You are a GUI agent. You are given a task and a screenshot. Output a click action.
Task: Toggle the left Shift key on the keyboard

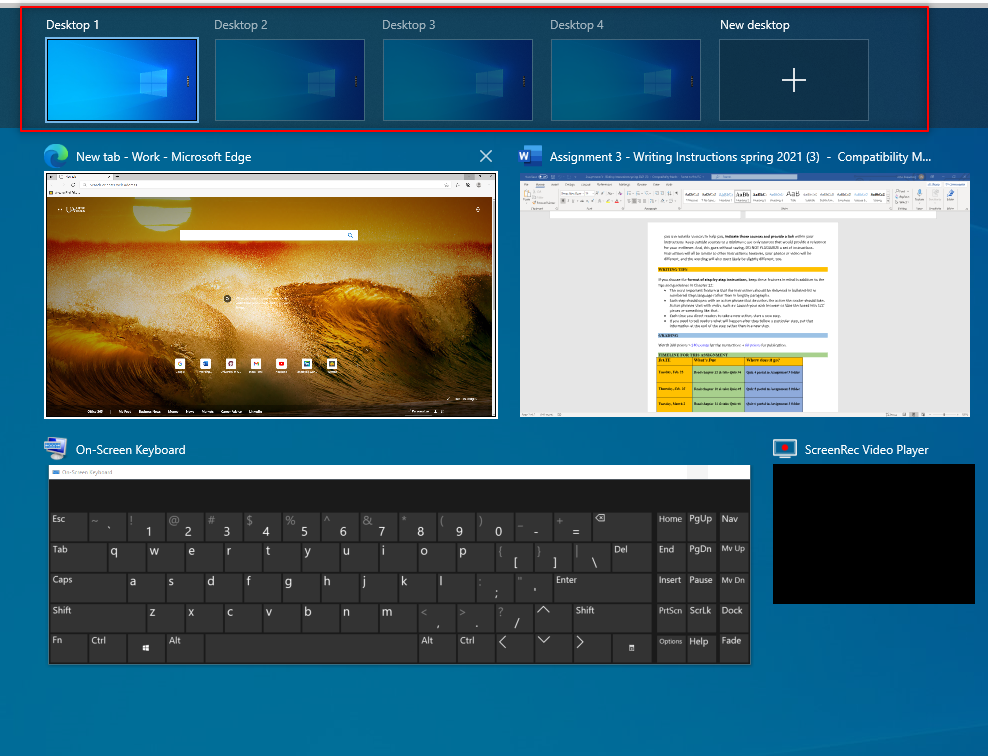tap(97, 618)
